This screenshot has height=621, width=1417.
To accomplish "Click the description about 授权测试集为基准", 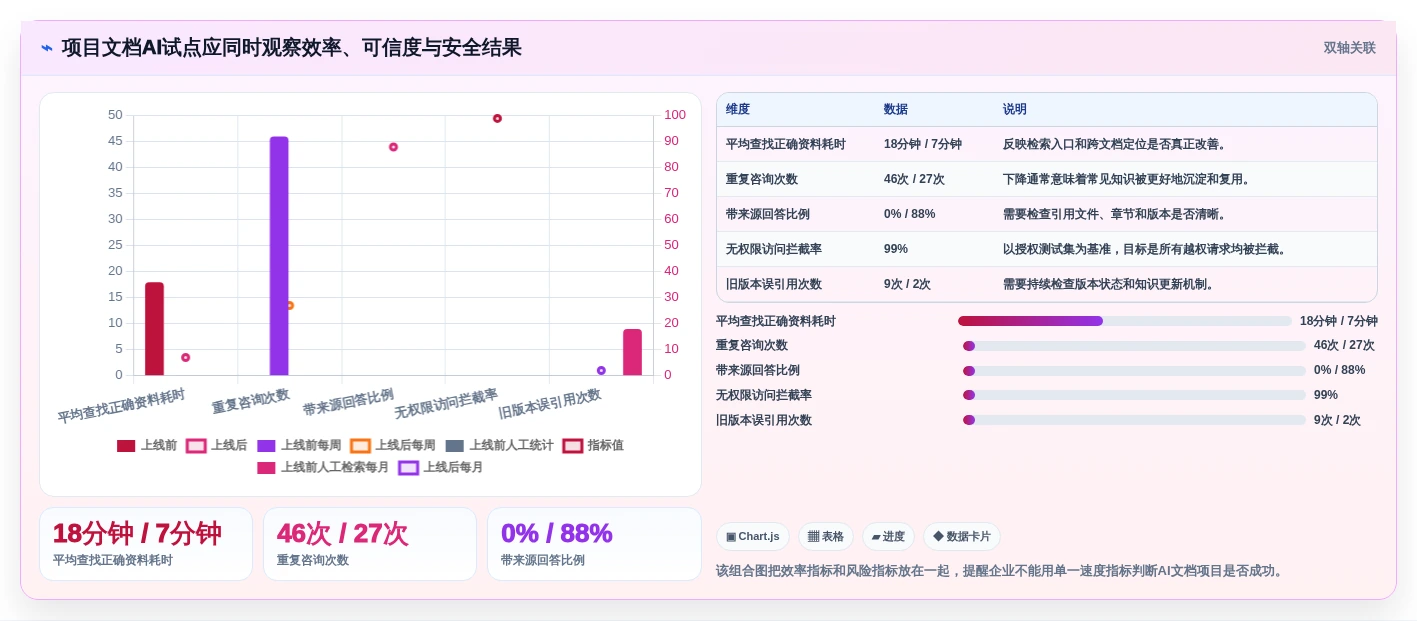I will click(1145, 249).
